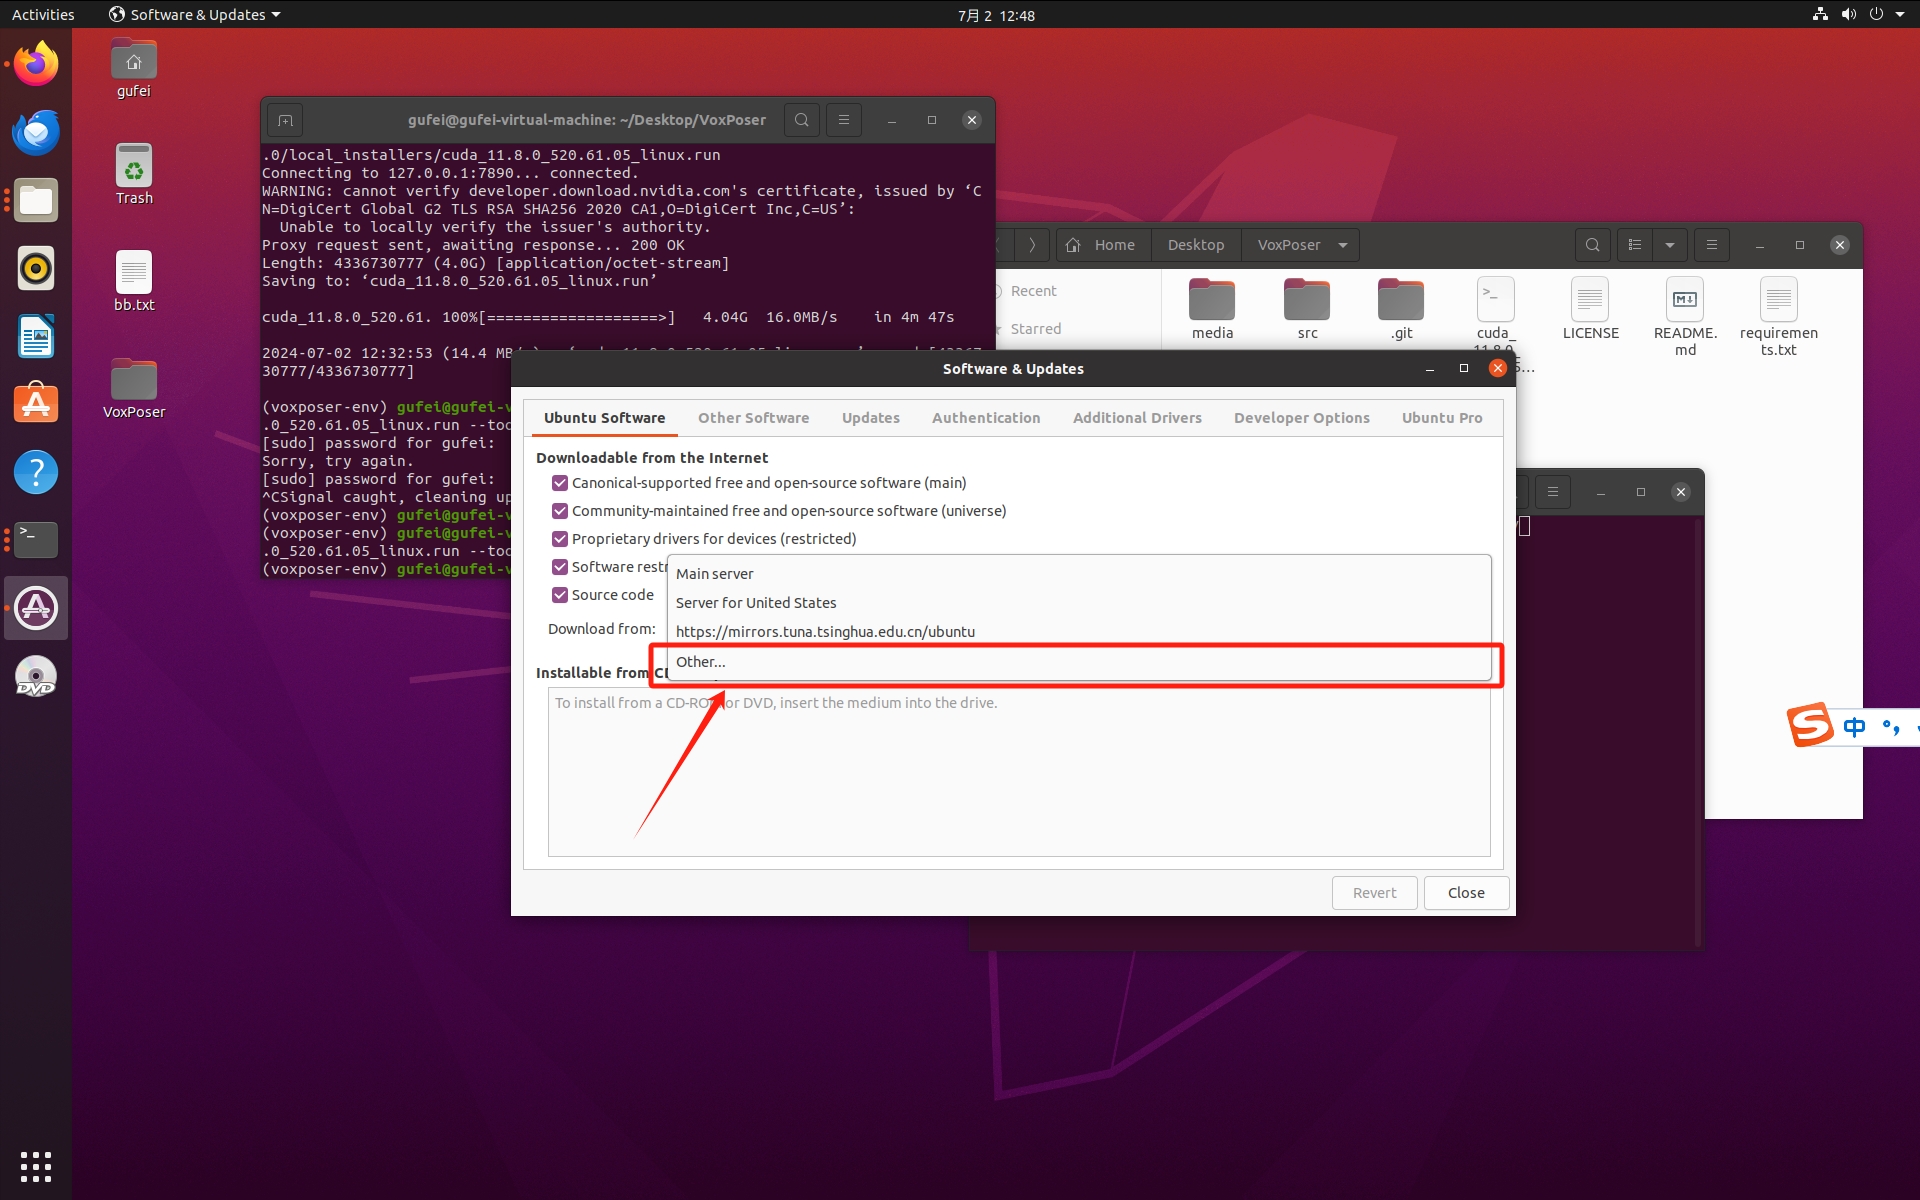Choose the Tsinghua mirror server option
Viewport: 1920px width, 1200px height.
(x=1079, y=632)
